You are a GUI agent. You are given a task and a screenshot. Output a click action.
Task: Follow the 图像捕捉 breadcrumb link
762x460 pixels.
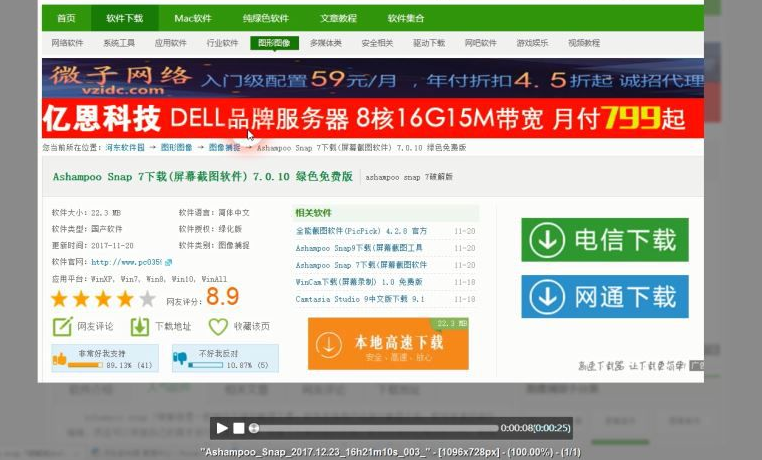(x=224, y=147)
